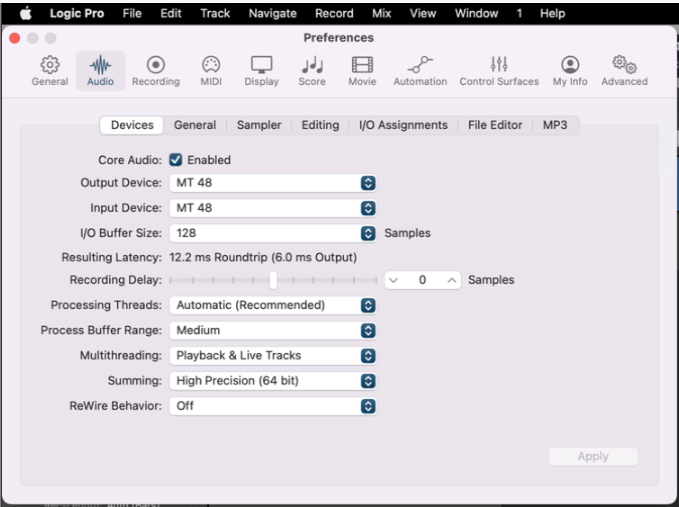Image resolution: width=679 pixels, height=507 pixels.
Task: Open the Record menu
Action: click(x=334, y=13)
